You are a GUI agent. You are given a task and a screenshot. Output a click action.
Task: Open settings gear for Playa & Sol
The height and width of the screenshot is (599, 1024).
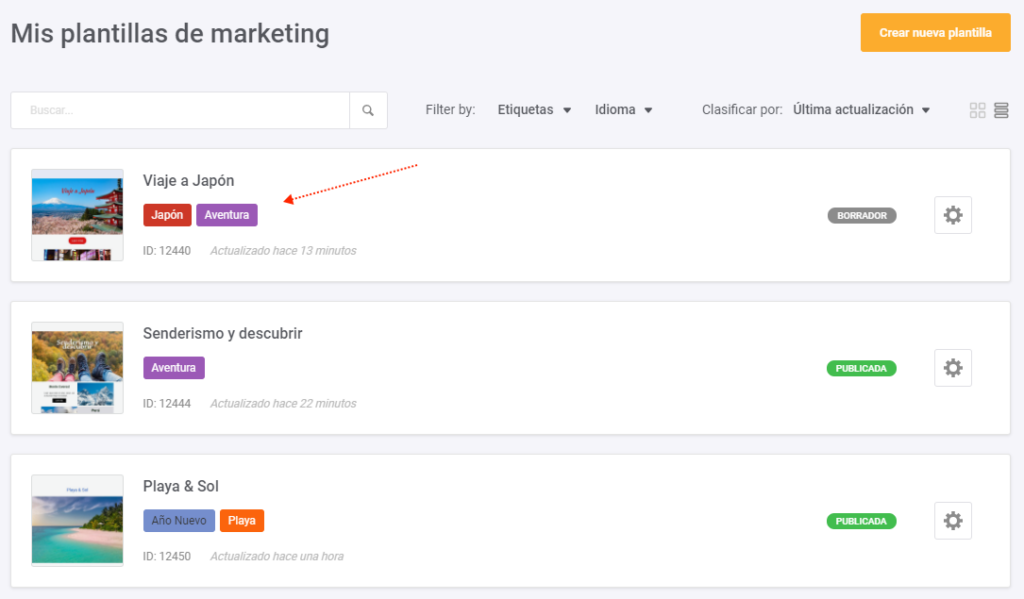click(953, 521)
